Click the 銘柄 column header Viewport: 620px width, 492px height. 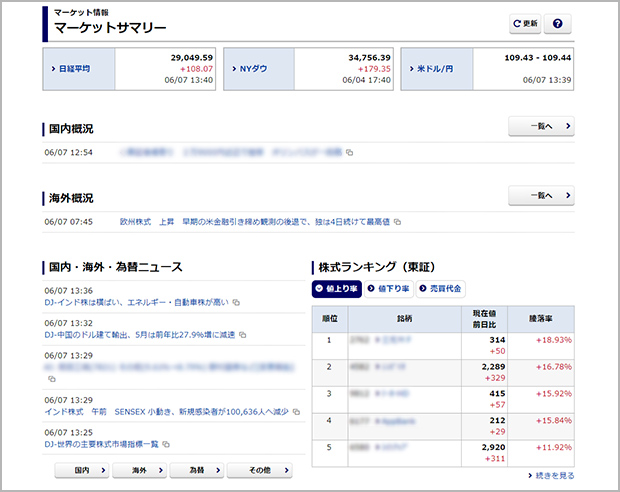coord(405,319)
